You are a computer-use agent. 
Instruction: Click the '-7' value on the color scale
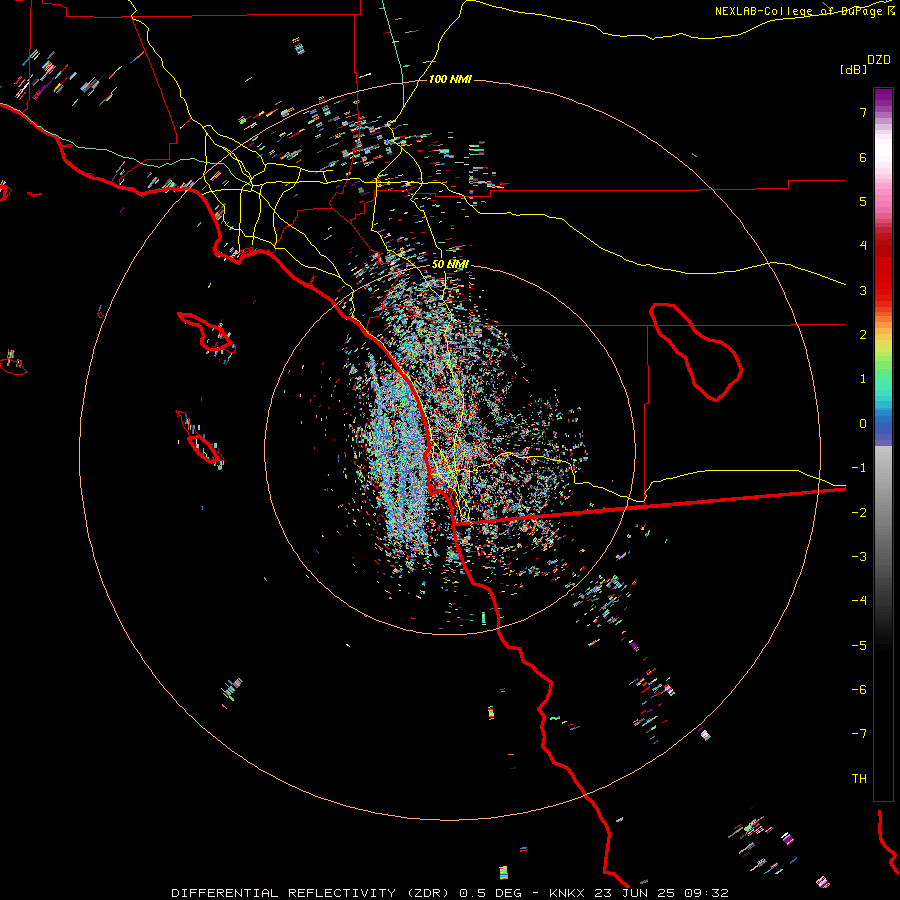coord(859,734)
